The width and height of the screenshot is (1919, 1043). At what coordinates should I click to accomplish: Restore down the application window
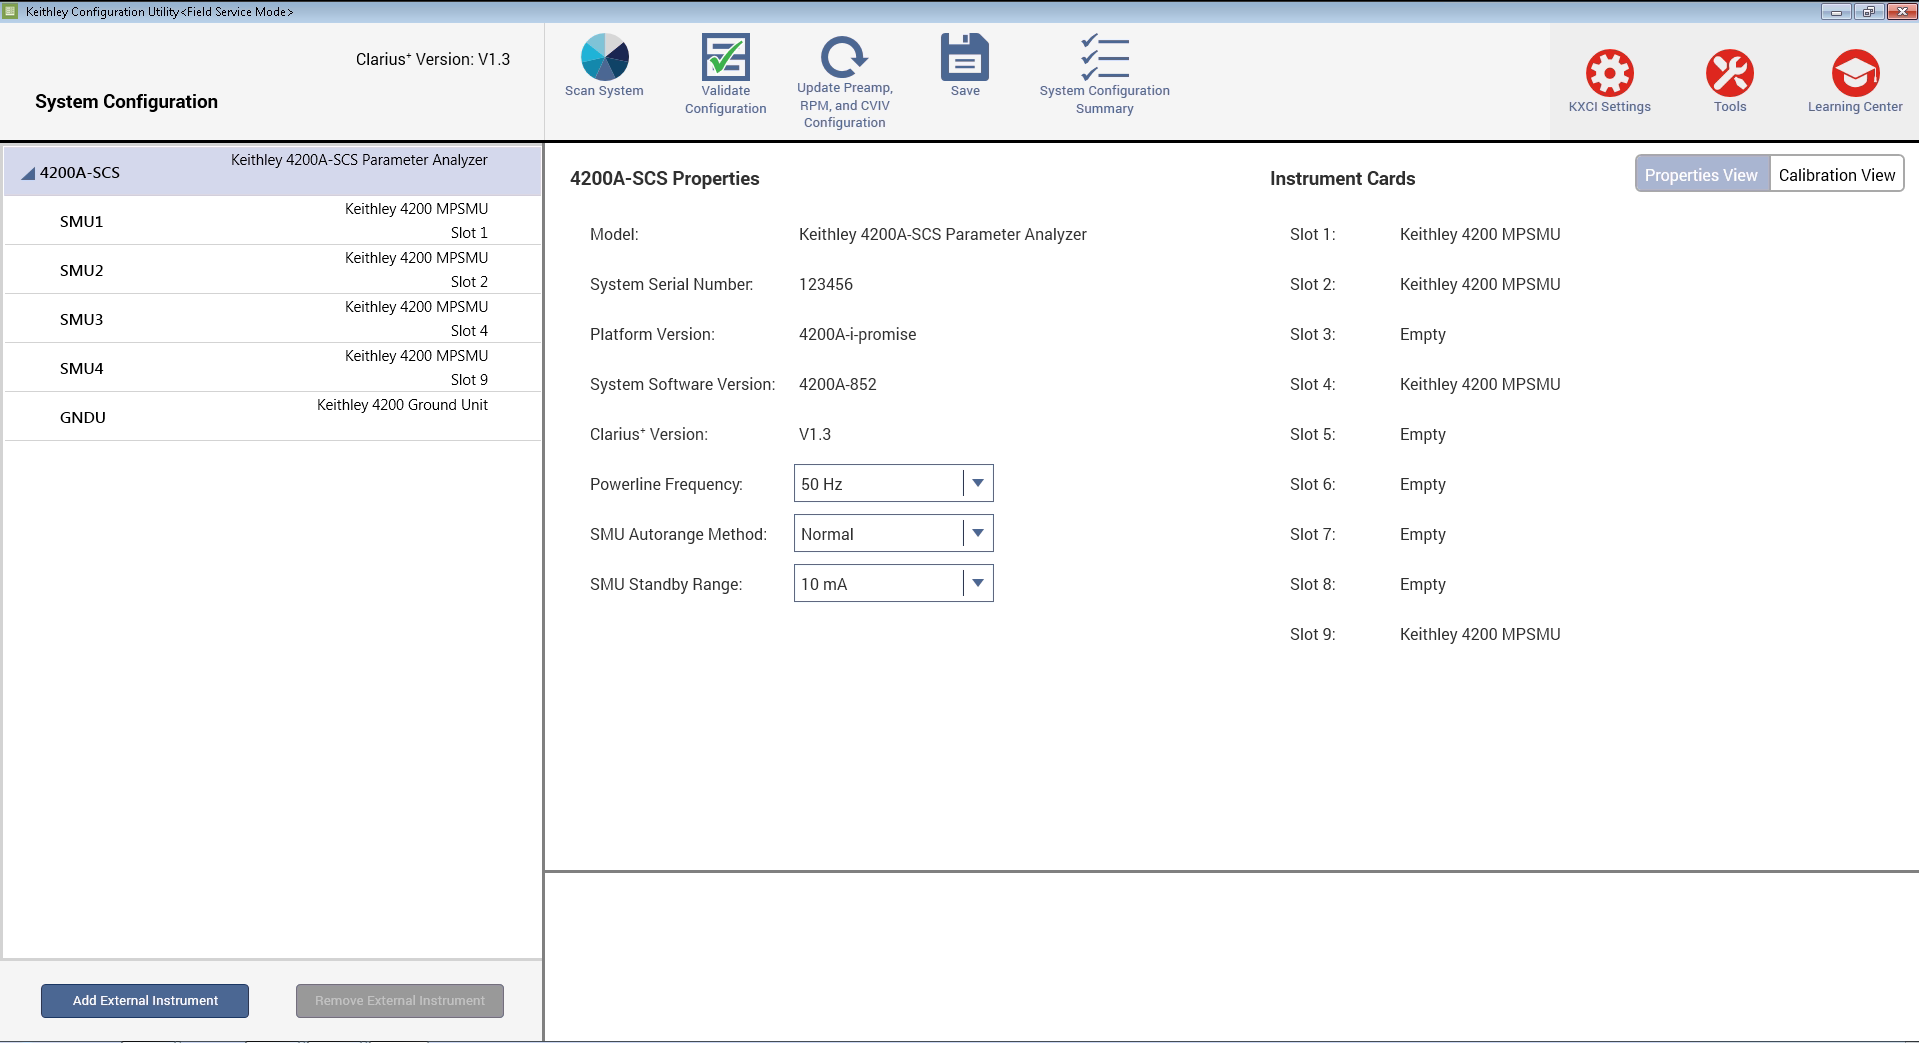pos(1868,12)
